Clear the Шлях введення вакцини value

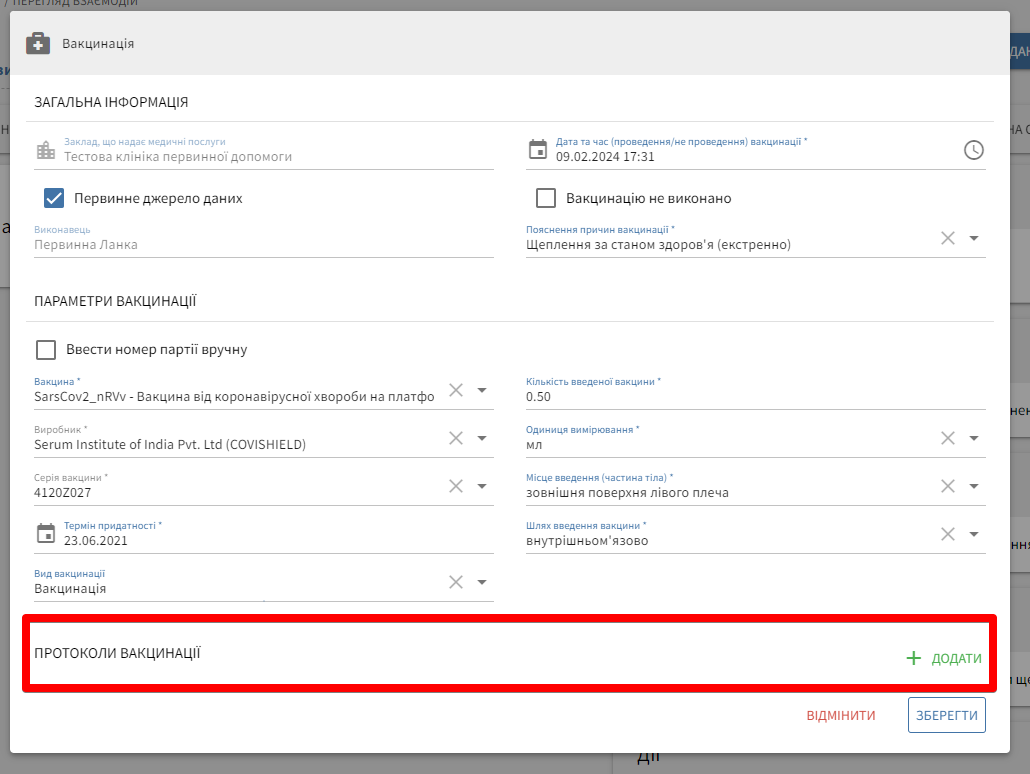(948, 534)
